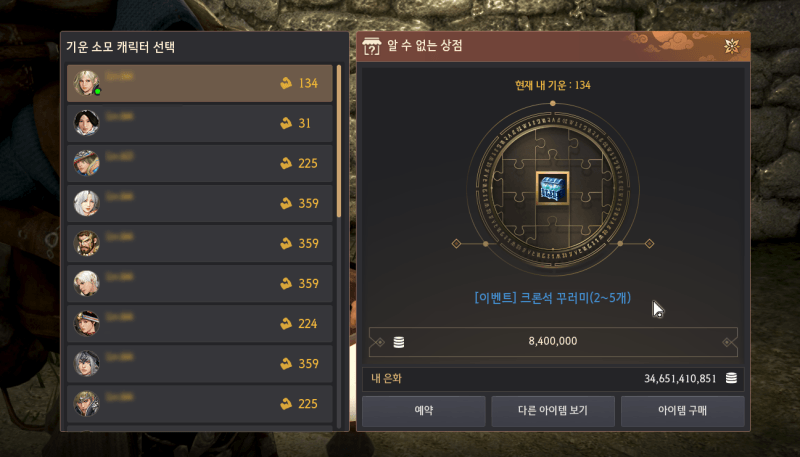Click the 8,400,000 silver price field

tap(553, 342)
